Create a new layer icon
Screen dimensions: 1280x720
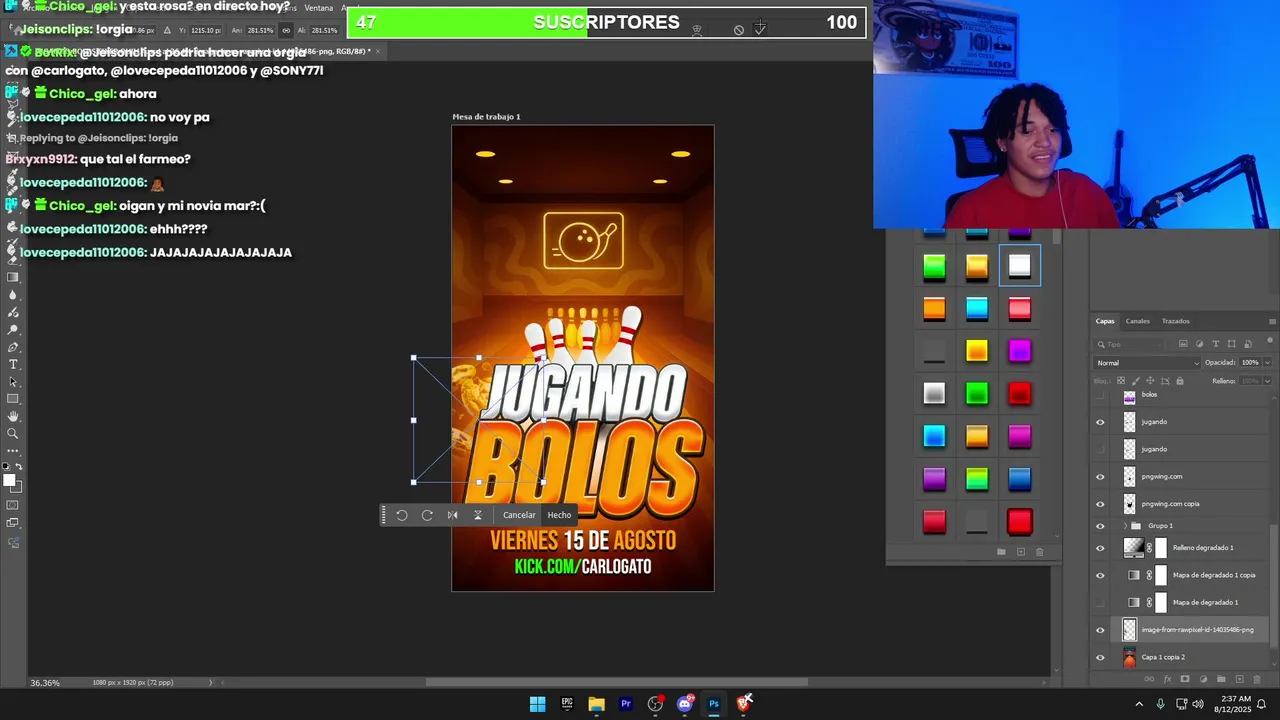click(x=1239, y=679)
